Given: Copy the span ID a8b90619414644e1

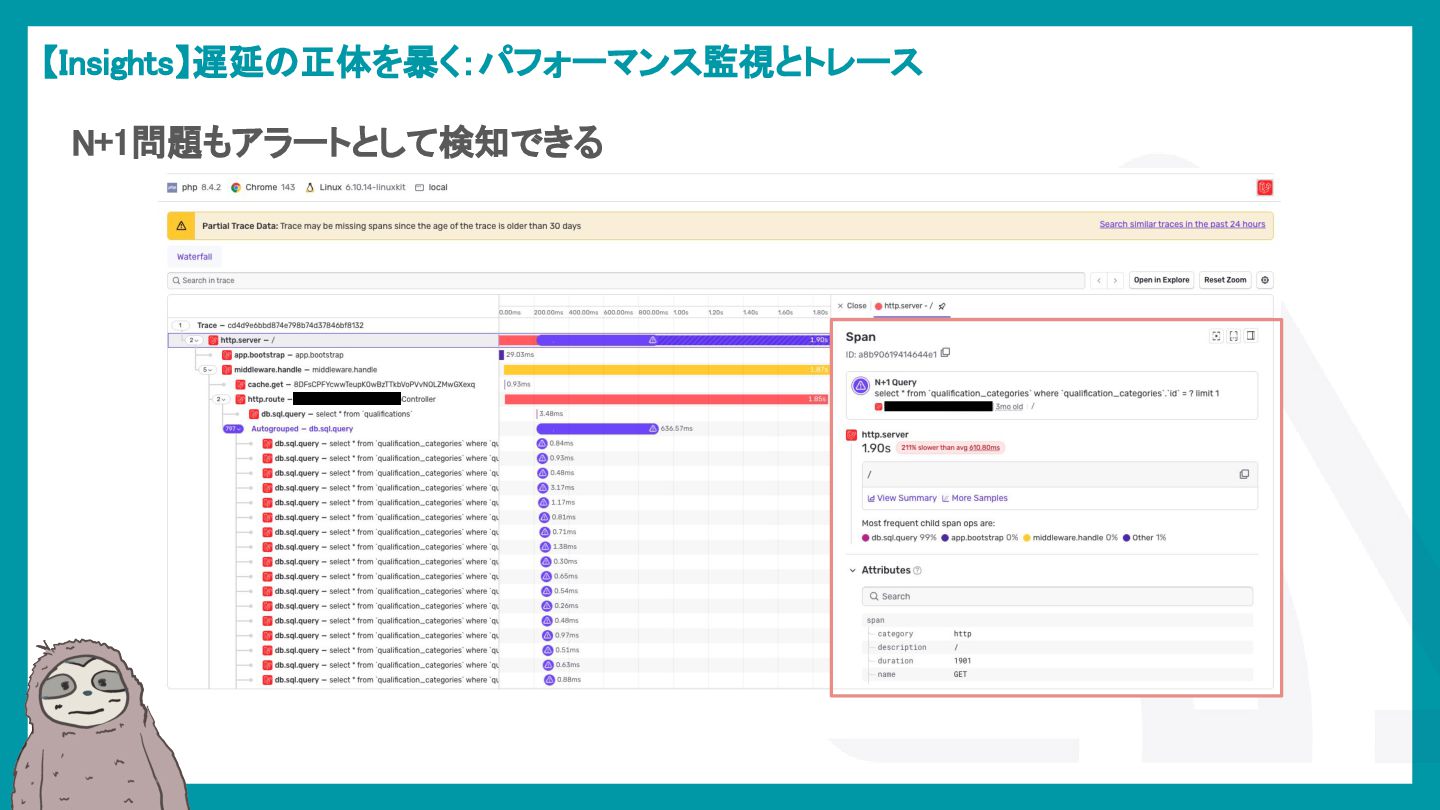Looking at the screenshot, I should pyautogui.click(x=946, y=353).
